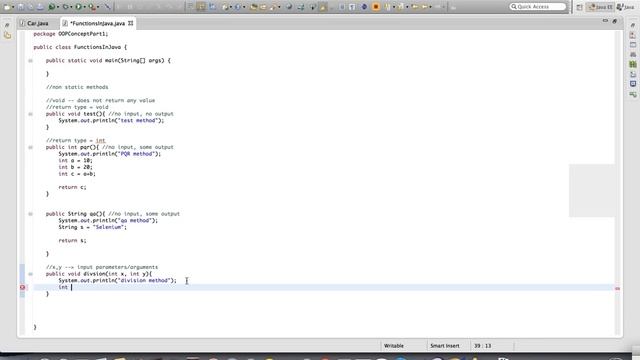640x360 pixels.
Task: Click the 'int c = a+b;' line
Action: pyautogui.click(x=77, y=174)
